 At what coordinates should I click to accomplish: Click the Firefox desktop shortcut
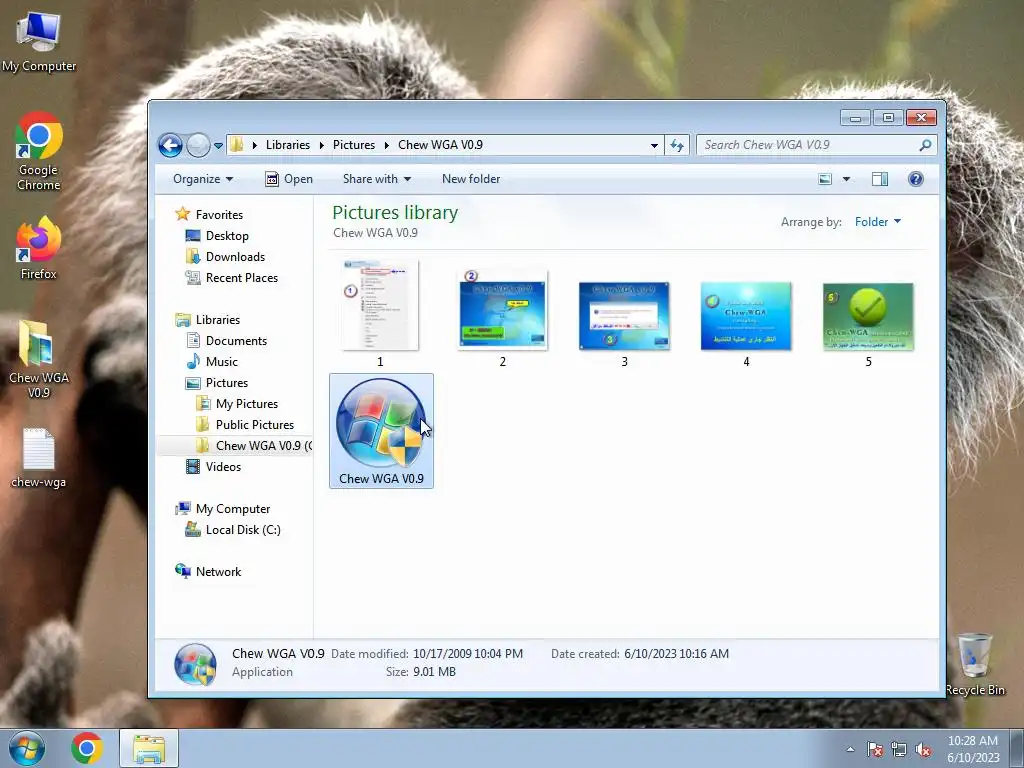tap(39, 249)
